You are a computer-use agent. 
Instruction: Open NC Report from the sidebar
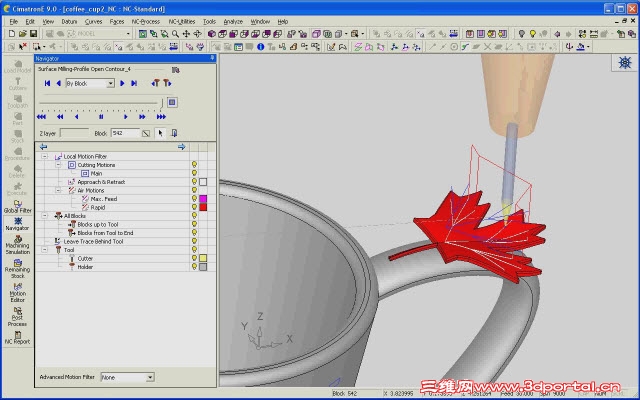click(18, 338)
